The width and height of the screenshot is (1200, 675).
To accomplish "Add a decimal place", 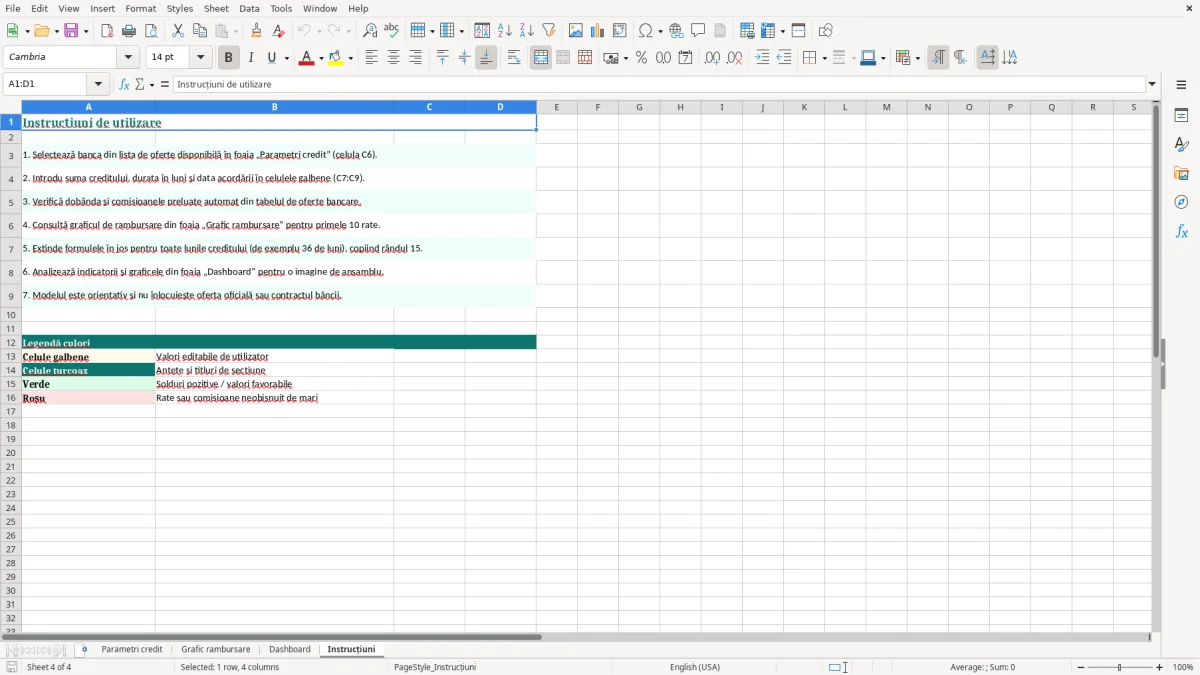I will pos(713,58).
